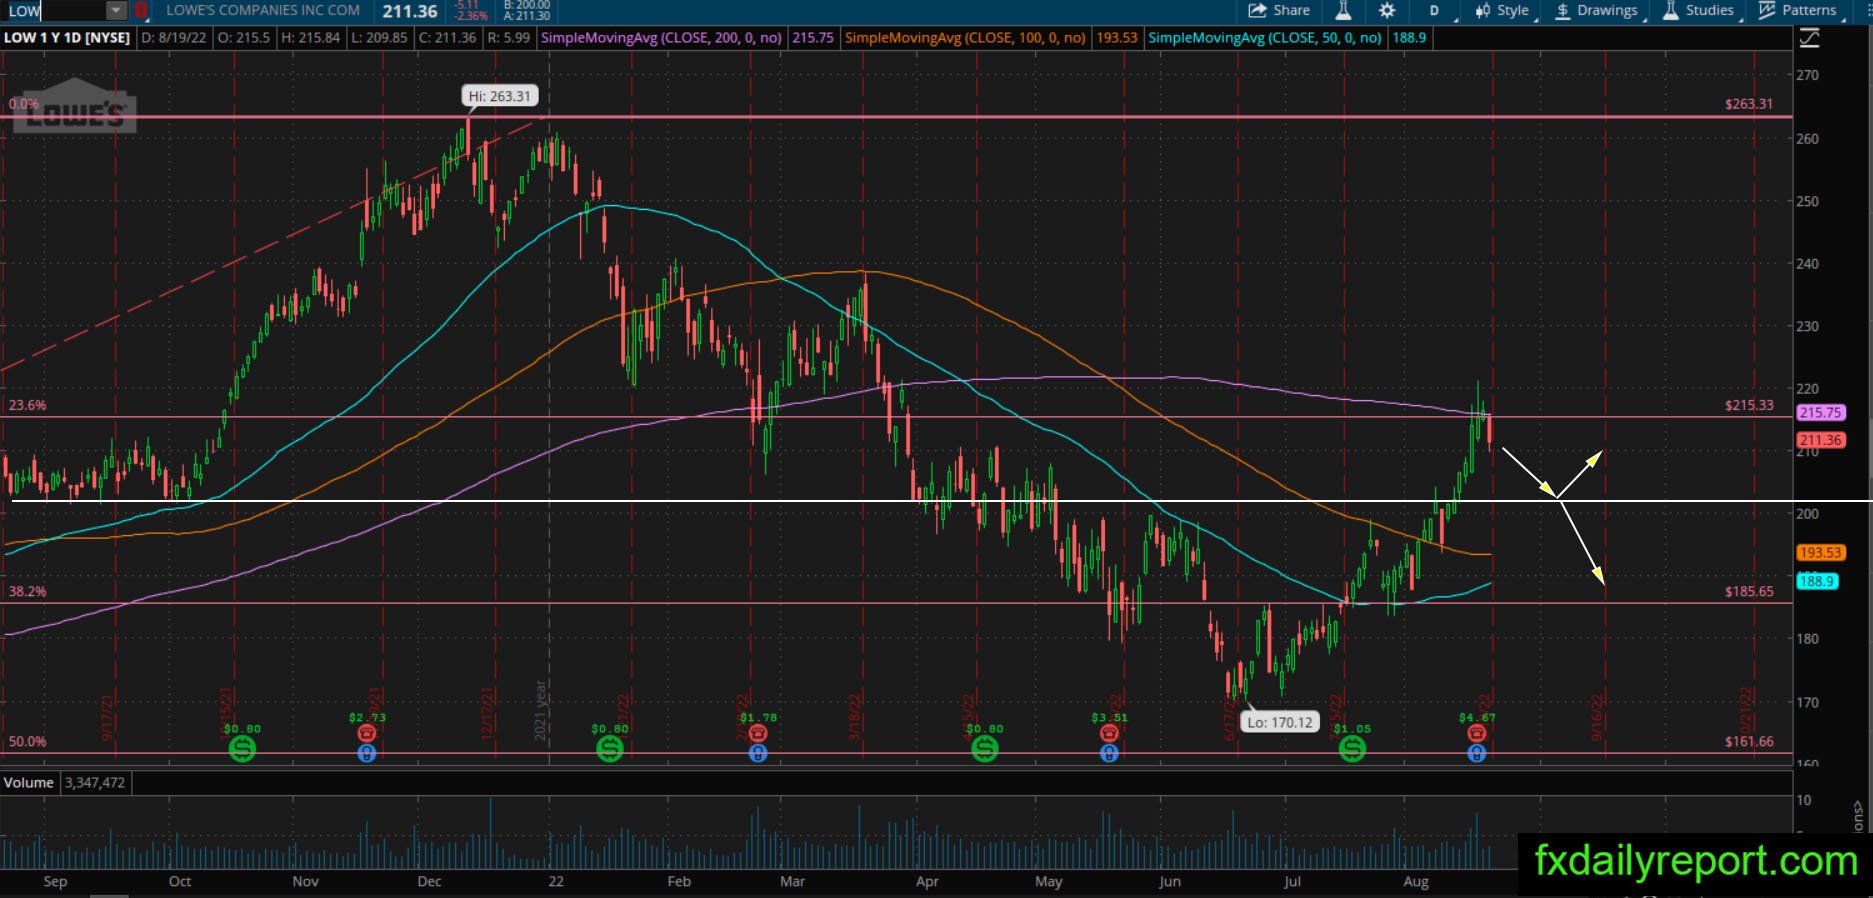This screenshot has width=1873, height=898.
Task: Click the LOWE'S COMPANIES INC COM name
Action: pyautogui.click(x=263, y=10)
